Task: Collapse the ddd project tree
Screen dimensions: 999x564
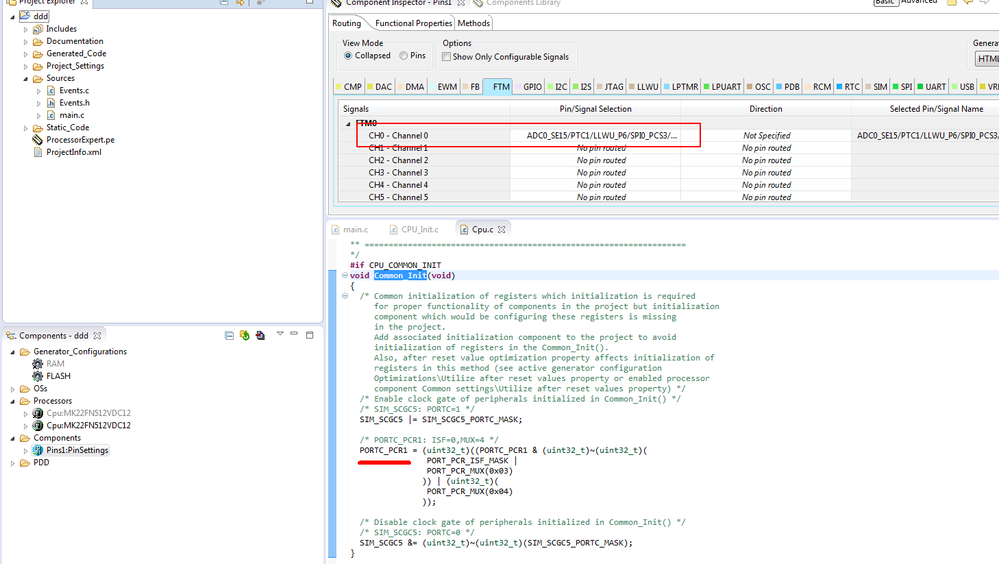Action: click(x=12, y=17)
